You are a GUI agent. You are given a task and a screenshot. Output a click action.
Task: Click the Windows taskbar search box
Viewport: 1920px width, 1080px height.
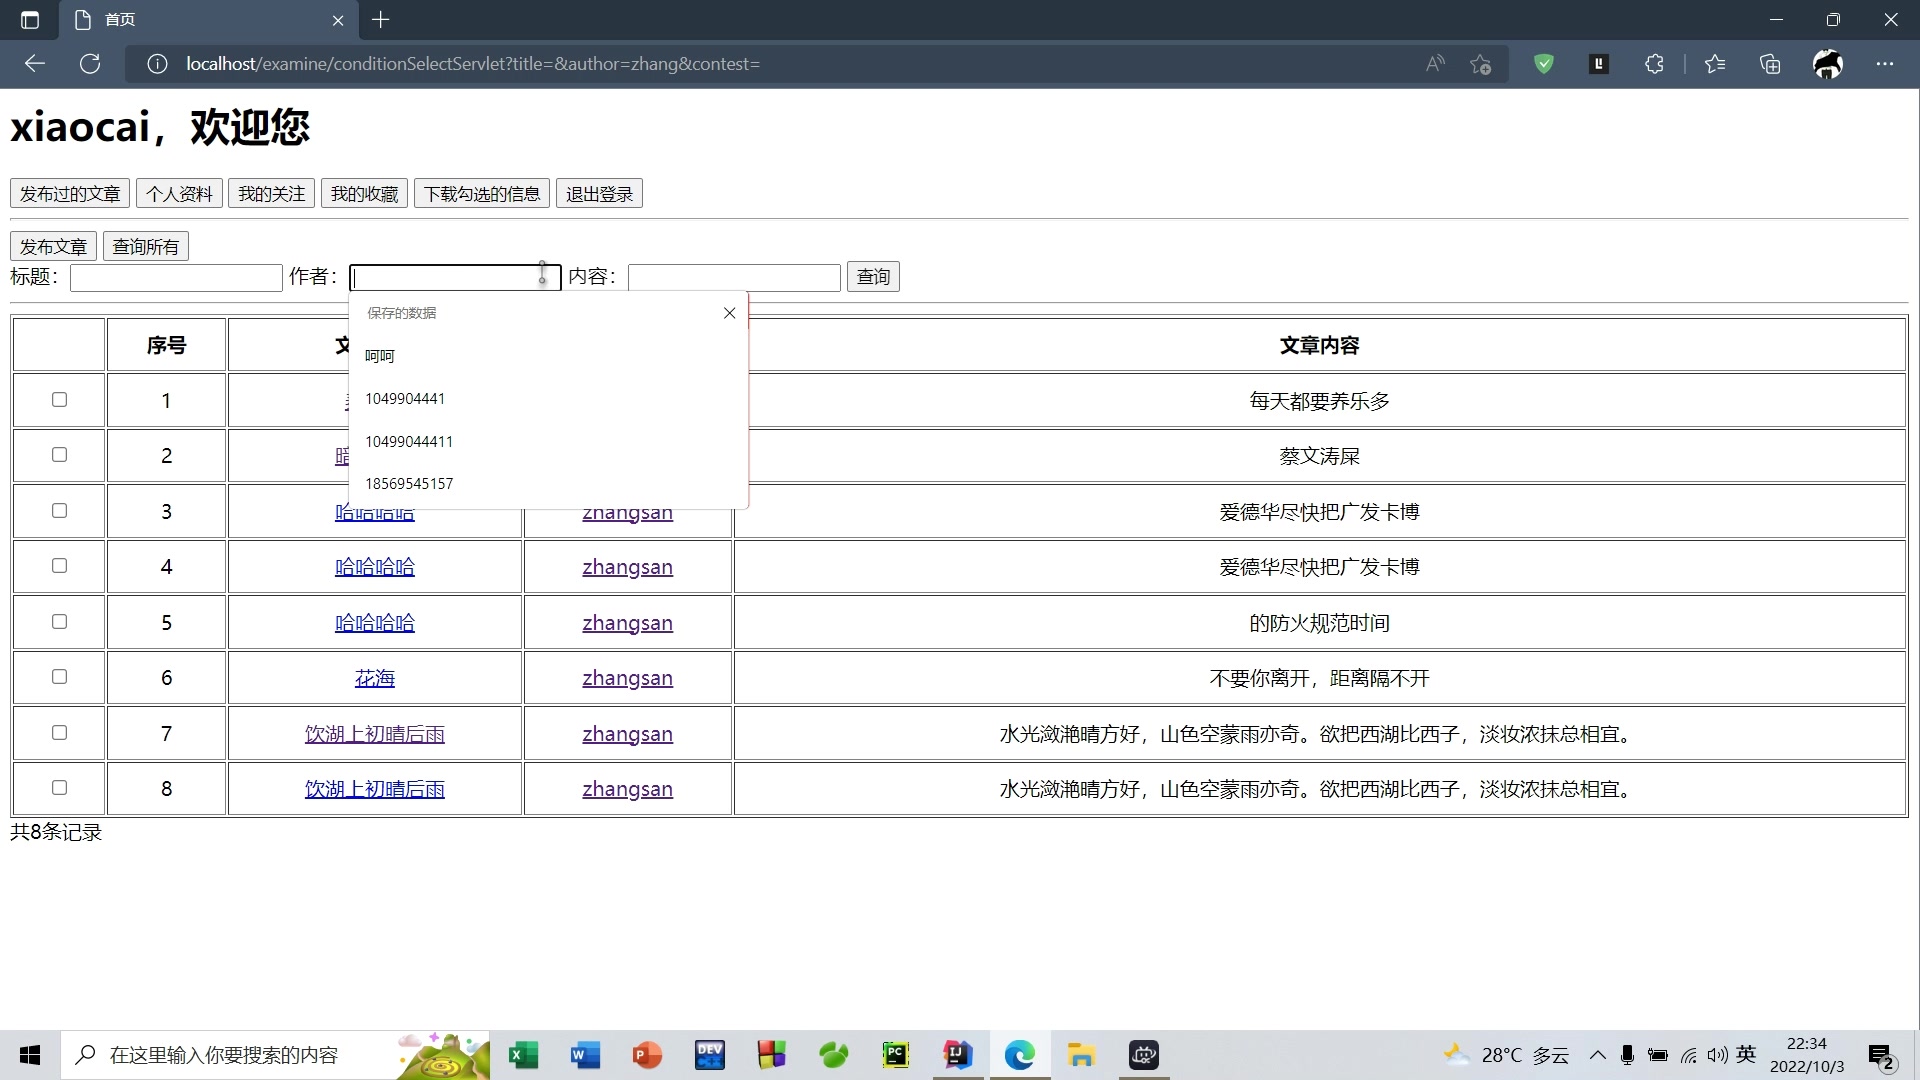pyautogui.click(x=275, y=1055)
